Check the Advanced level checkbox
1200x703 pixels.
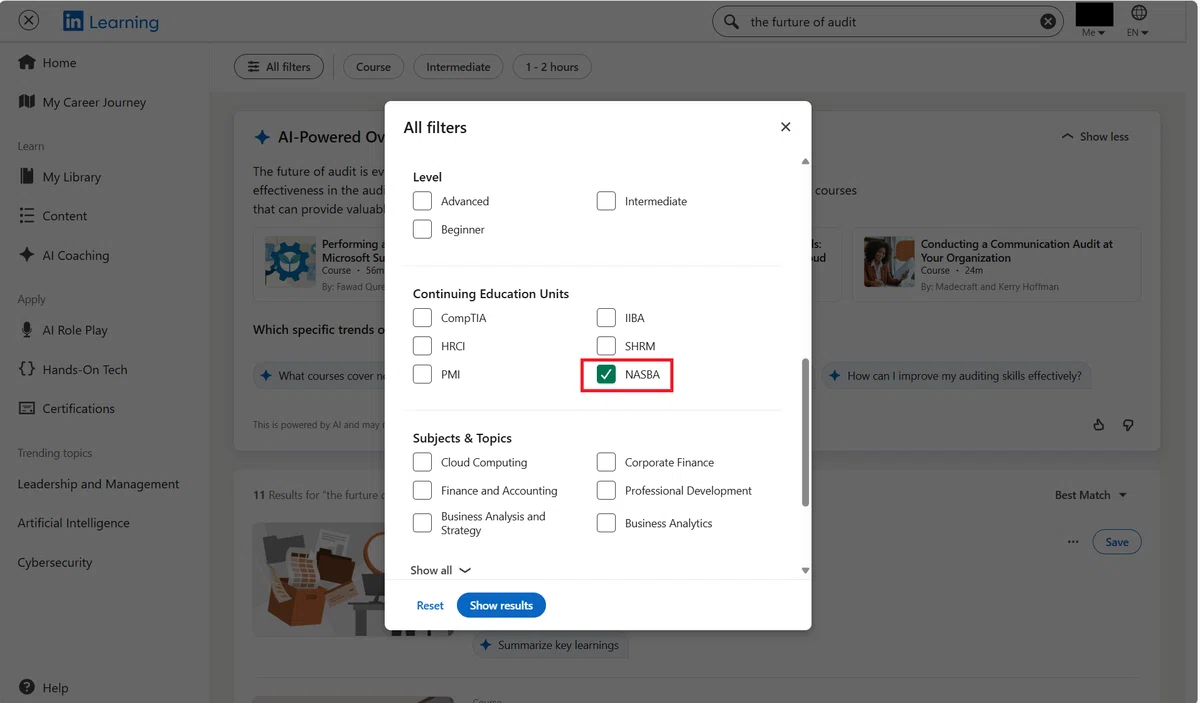click(422, 201)
